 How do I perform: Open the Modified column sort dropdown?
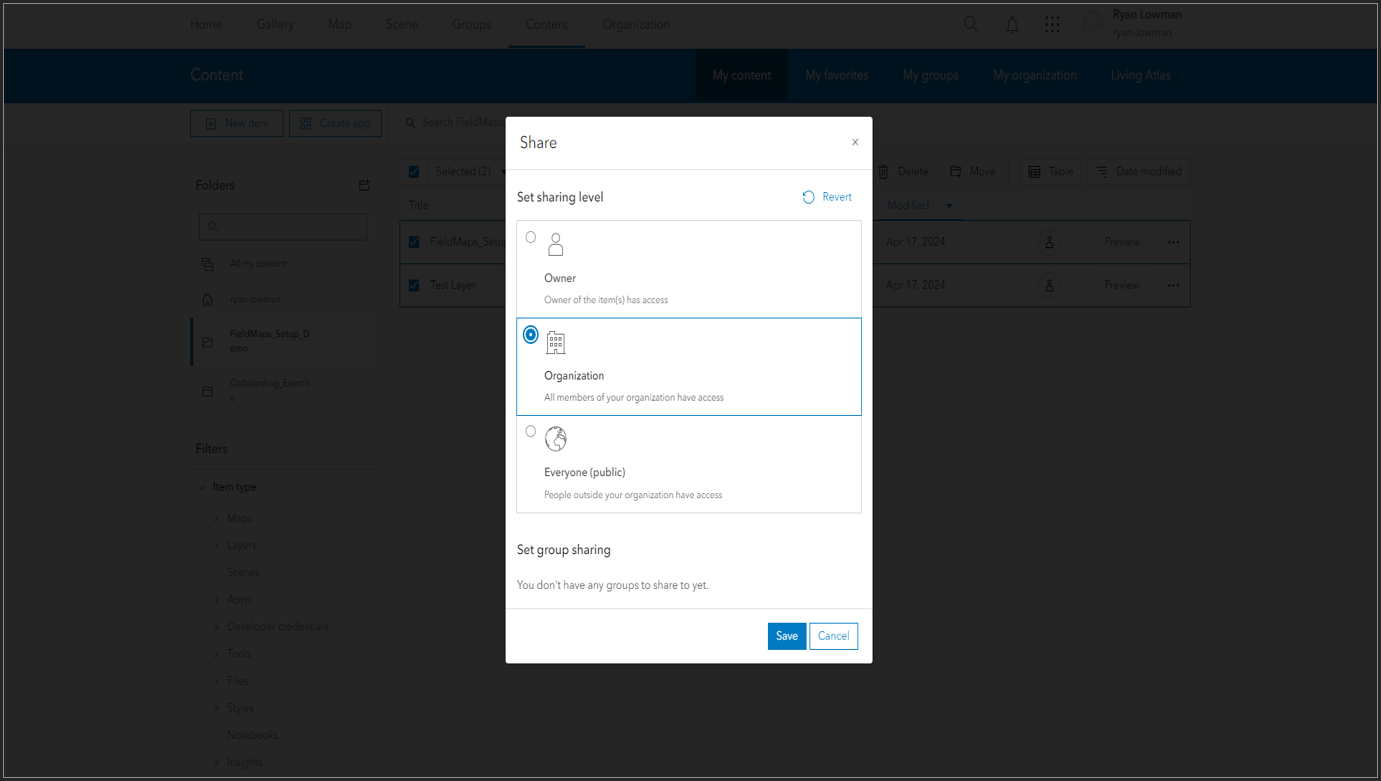pos(947,205)
